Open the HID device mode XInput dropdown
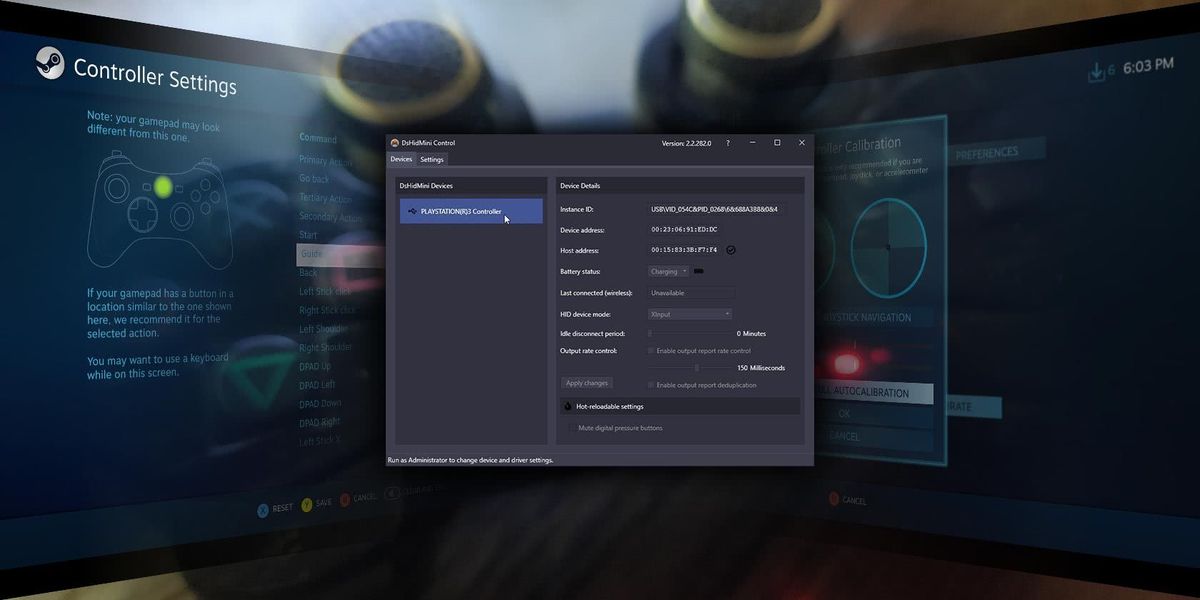Screen dimensions: 1200x600 [x=690, y=314]
